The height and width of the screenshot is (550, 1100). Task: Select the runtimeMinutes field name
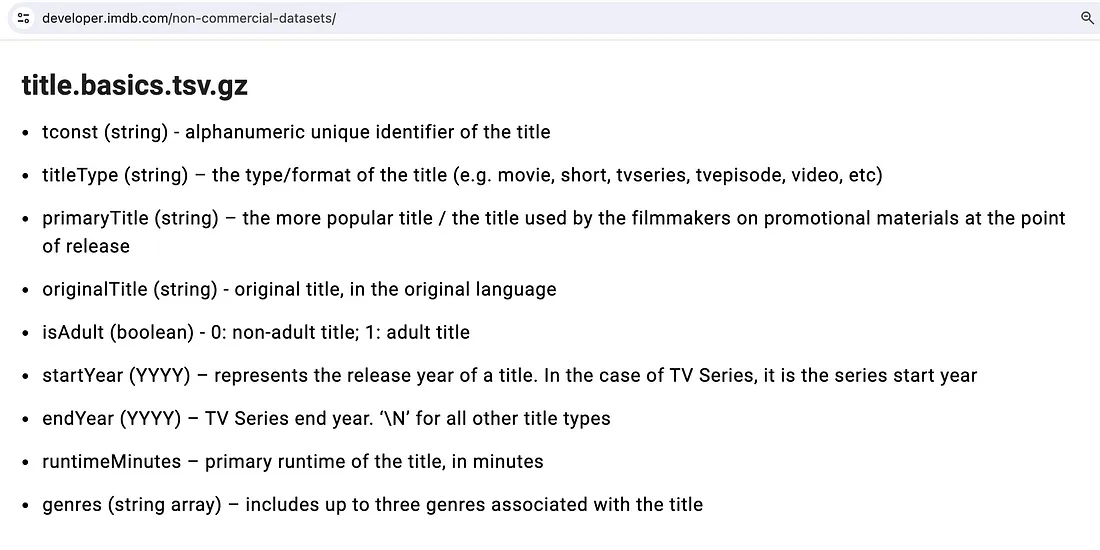112,462
